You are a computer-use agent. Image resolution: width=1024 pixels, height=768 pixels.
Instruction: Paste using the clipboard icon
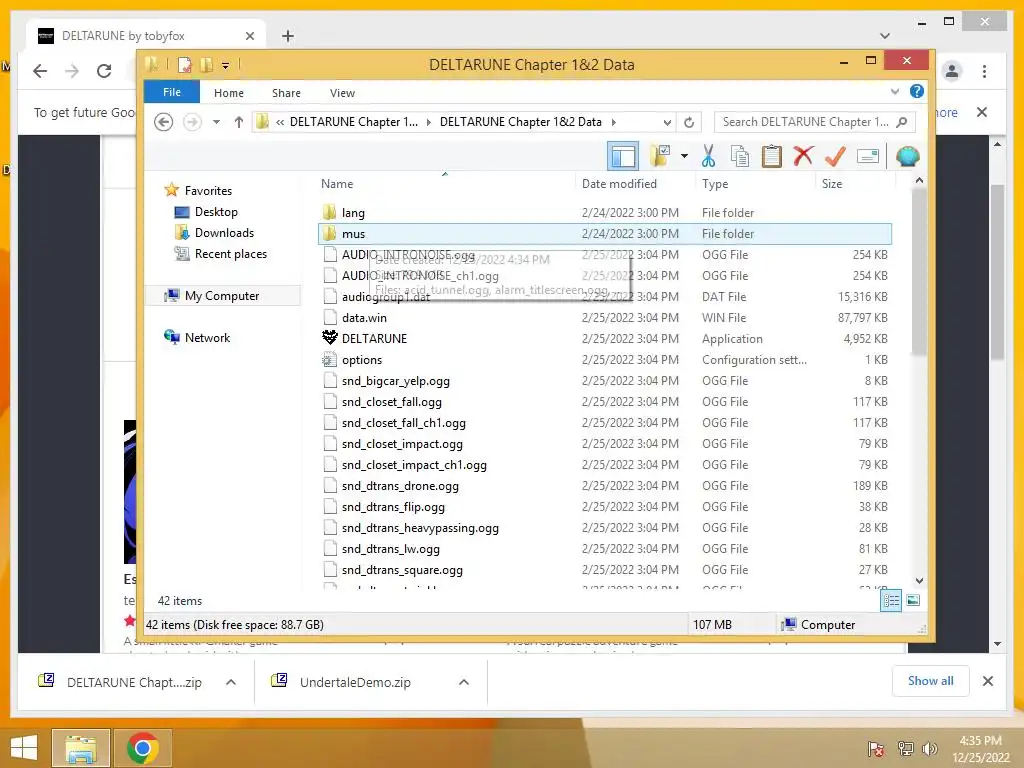tap(771, 156)
